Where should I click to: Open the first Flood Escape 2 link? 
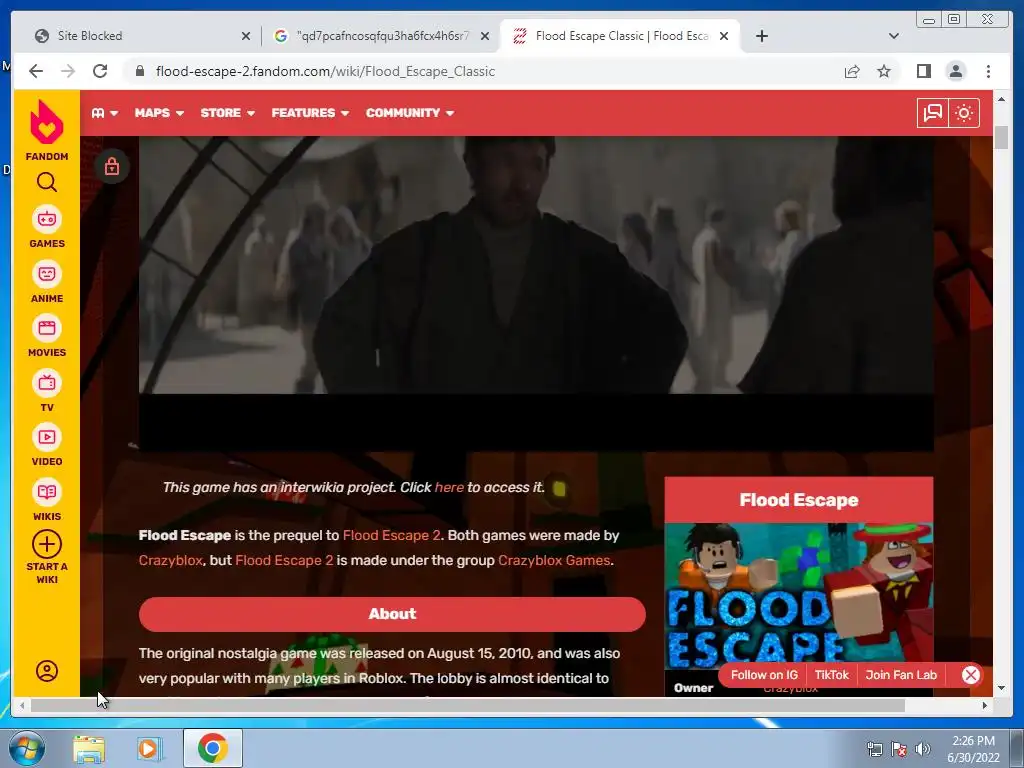pos(392,536)
